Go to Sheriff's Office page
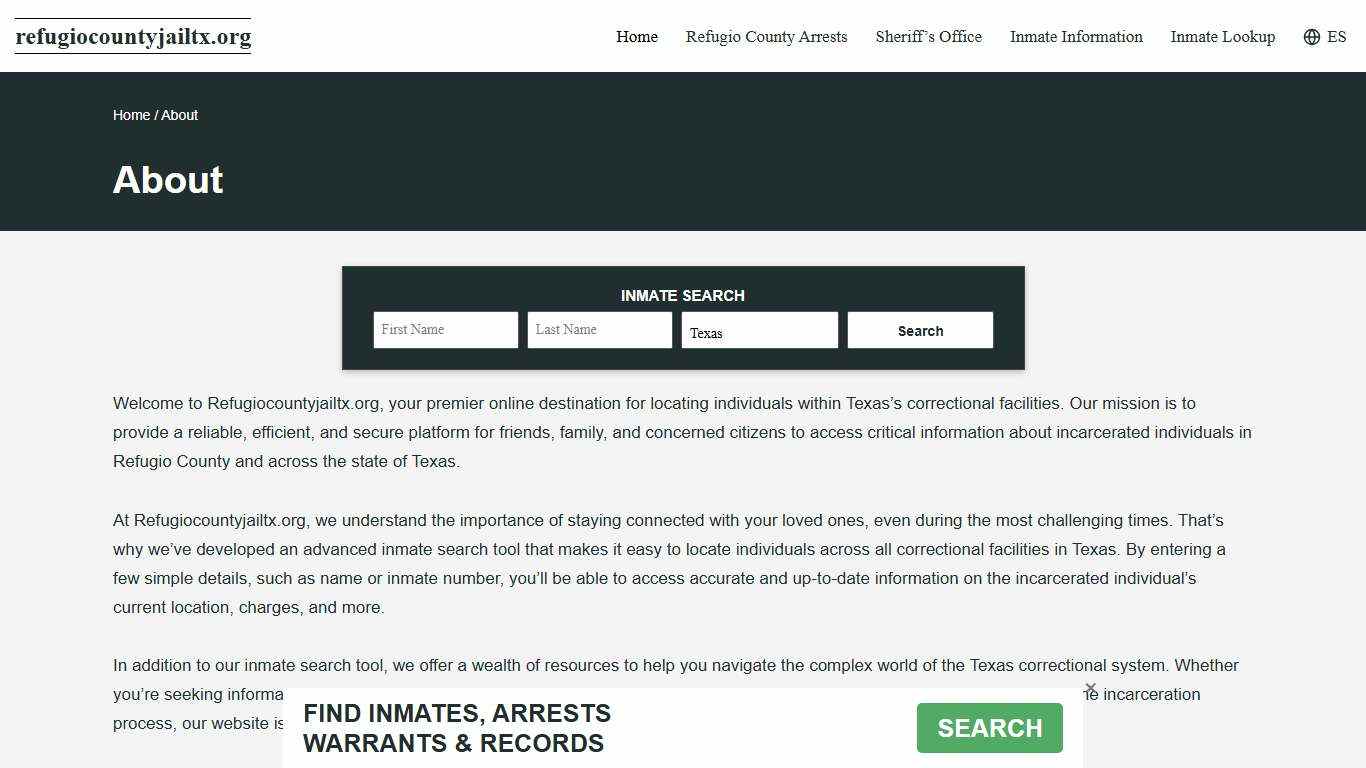This screenshot has height=768, width=1366. coord(929,37)
